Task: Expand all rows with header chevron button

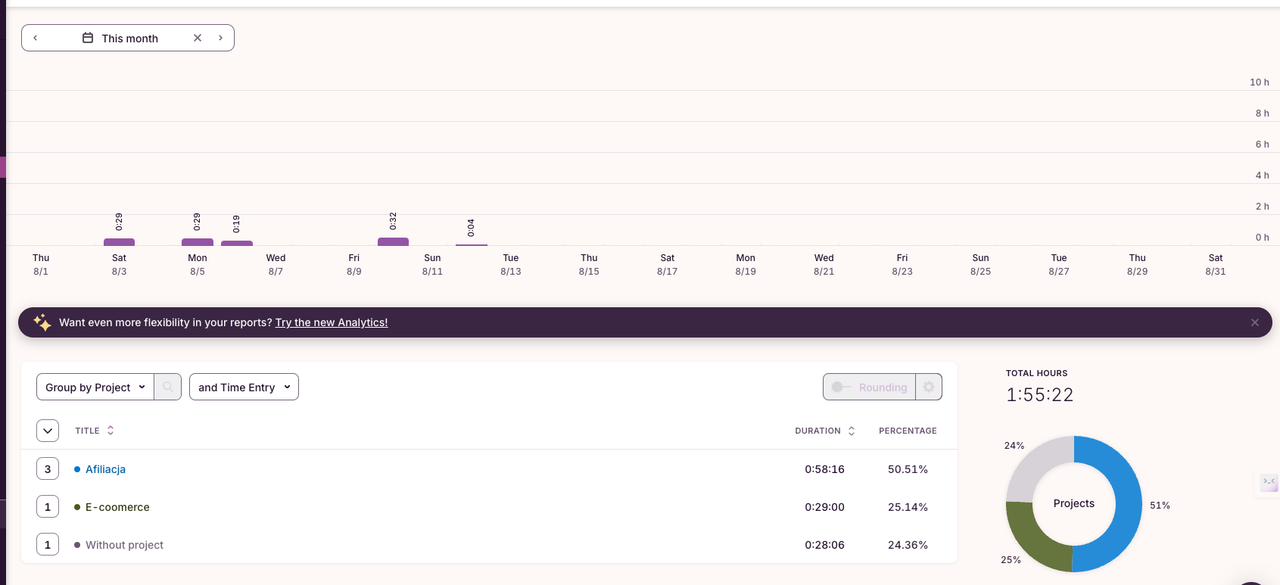Action: coord(47,430)
